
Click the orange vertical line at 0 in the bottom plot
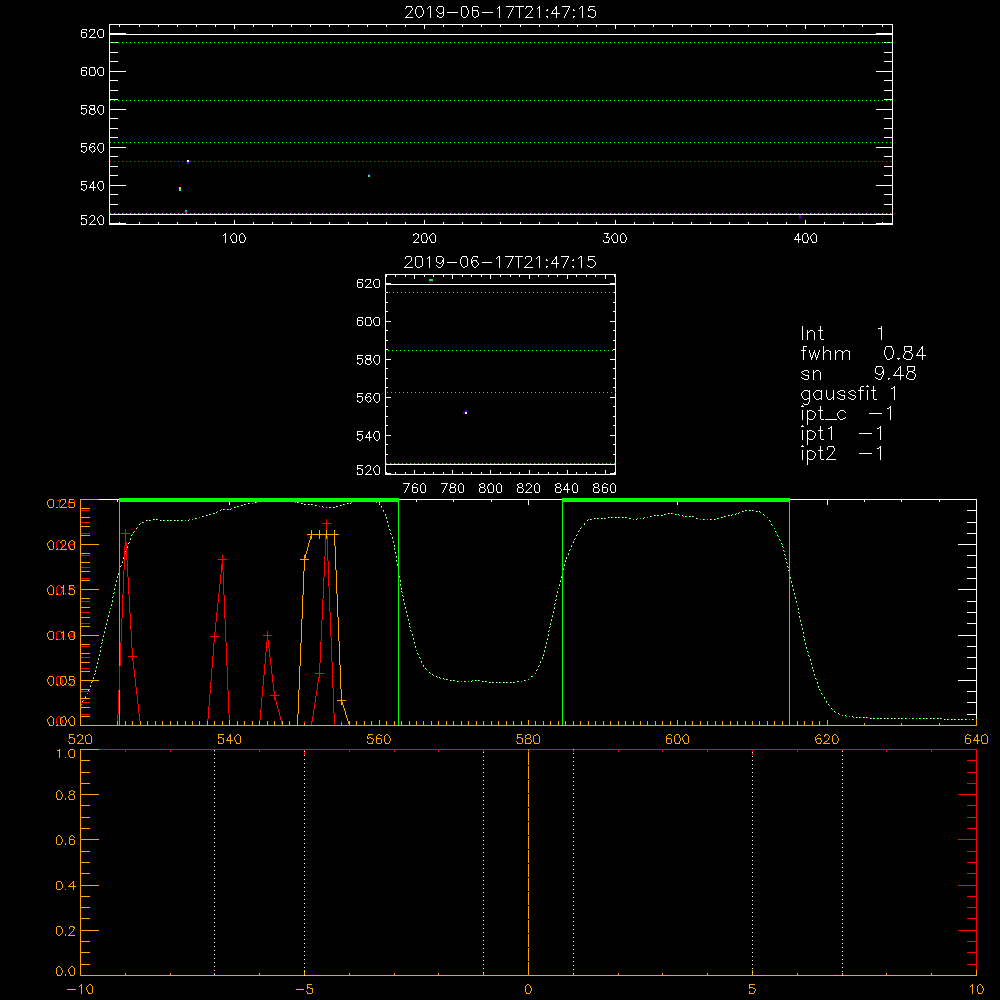[529, 862]
